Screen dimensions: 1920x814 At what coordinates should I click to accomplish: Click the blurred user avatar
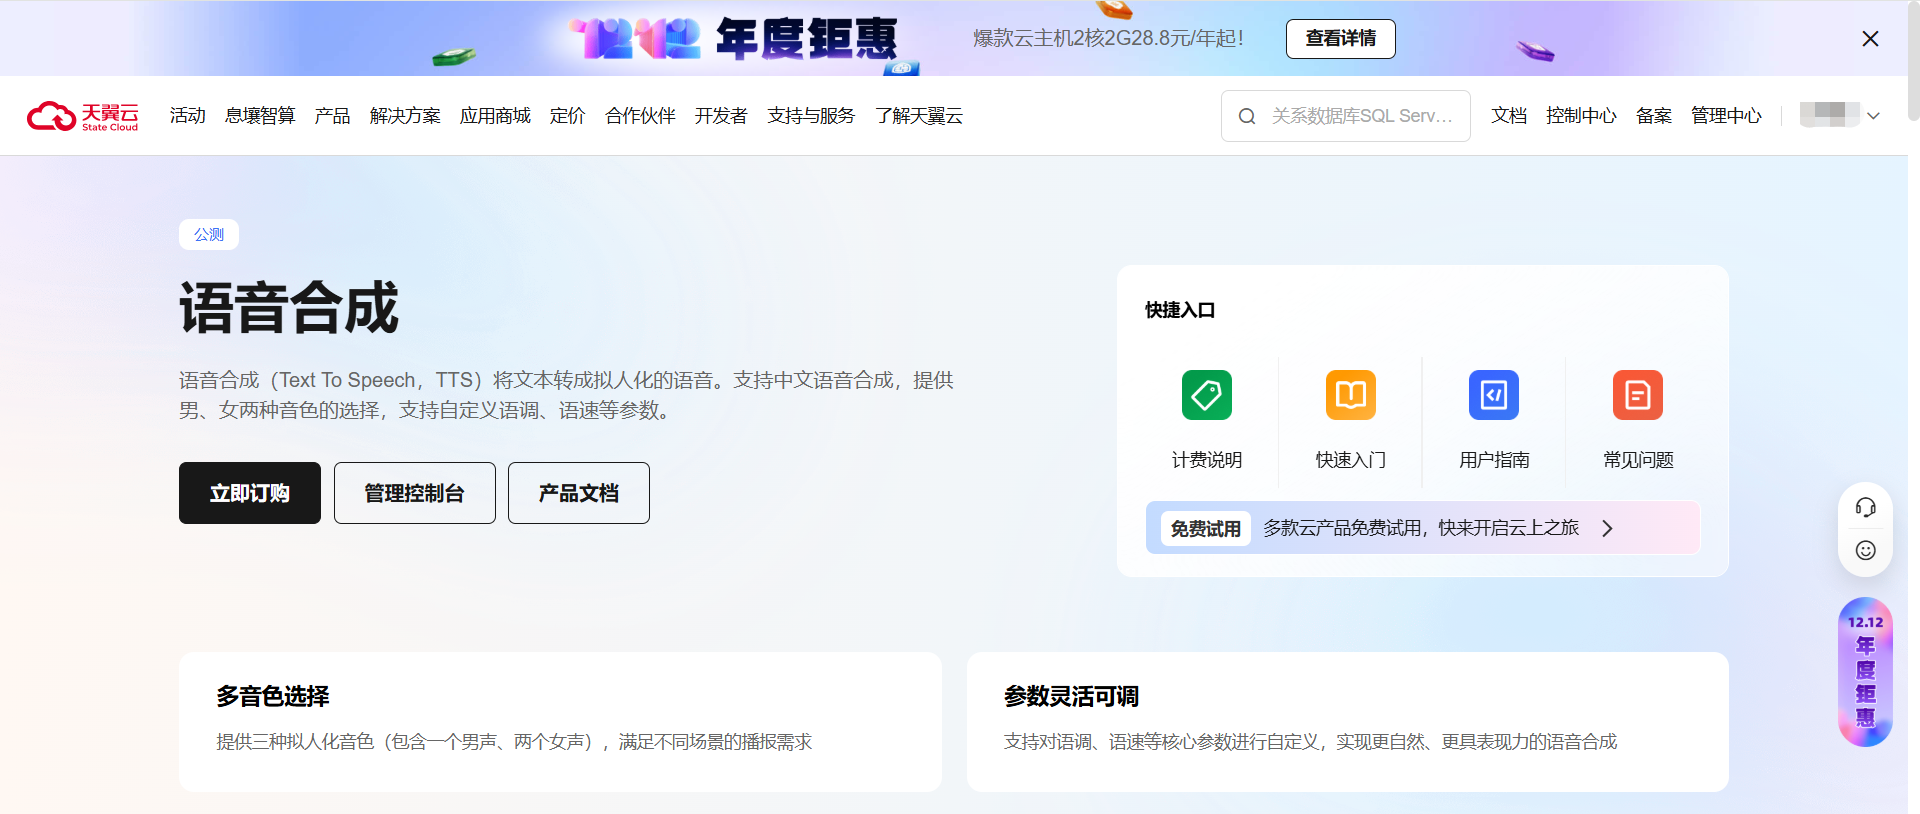point(1830,115)
